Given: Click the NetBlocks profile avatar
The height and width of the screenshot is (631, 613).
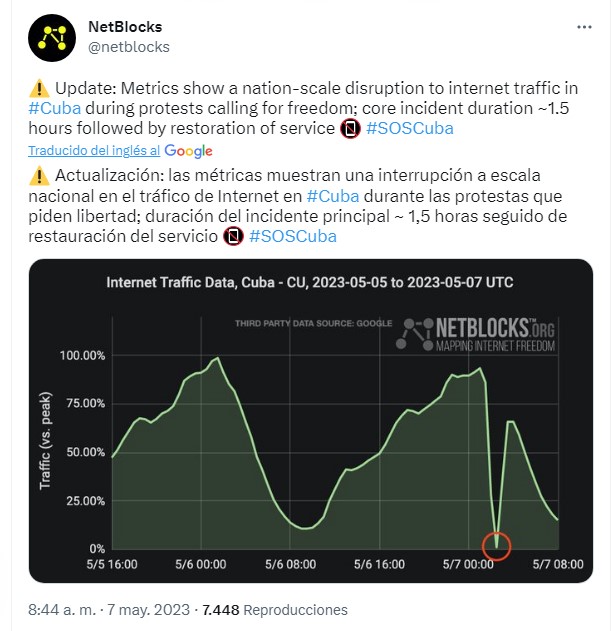Looking at the screenshot, I should pyautogui.click(x=52, y=38).
